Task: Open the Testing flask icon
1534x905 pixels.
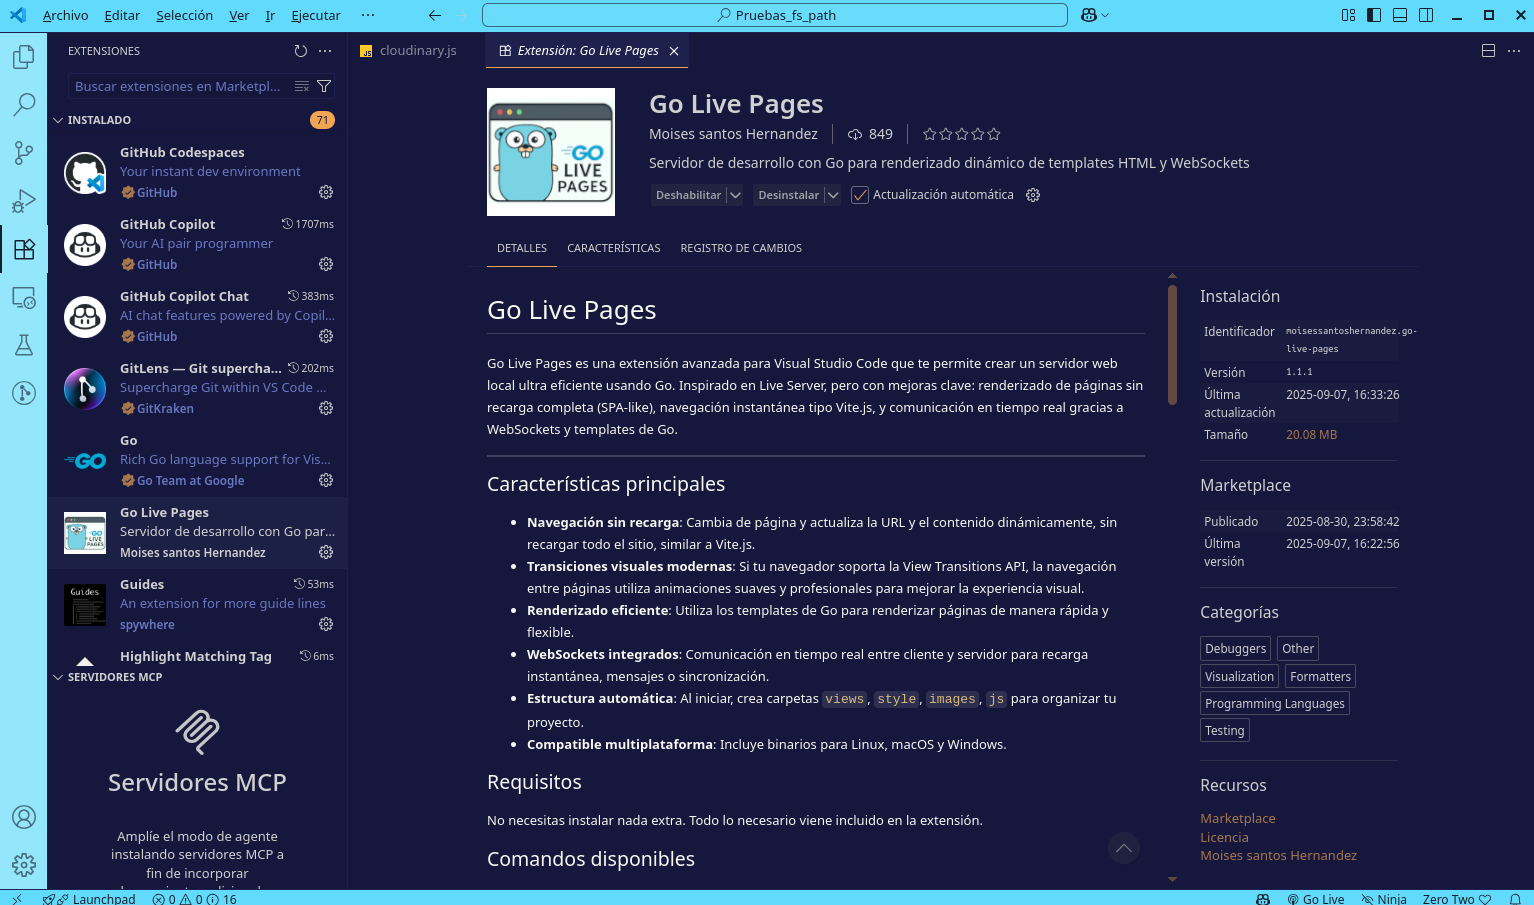Action: click(24, 345)
